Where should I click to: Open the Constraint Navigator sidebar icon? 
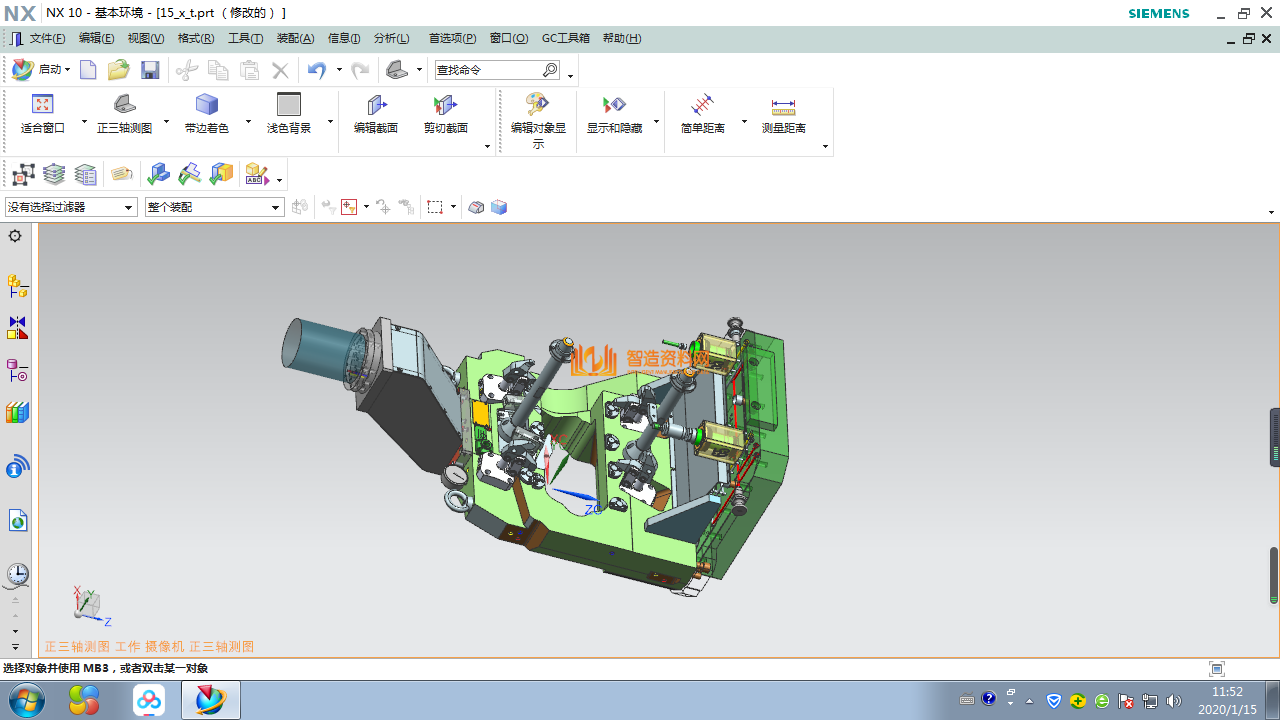point(17,329)
